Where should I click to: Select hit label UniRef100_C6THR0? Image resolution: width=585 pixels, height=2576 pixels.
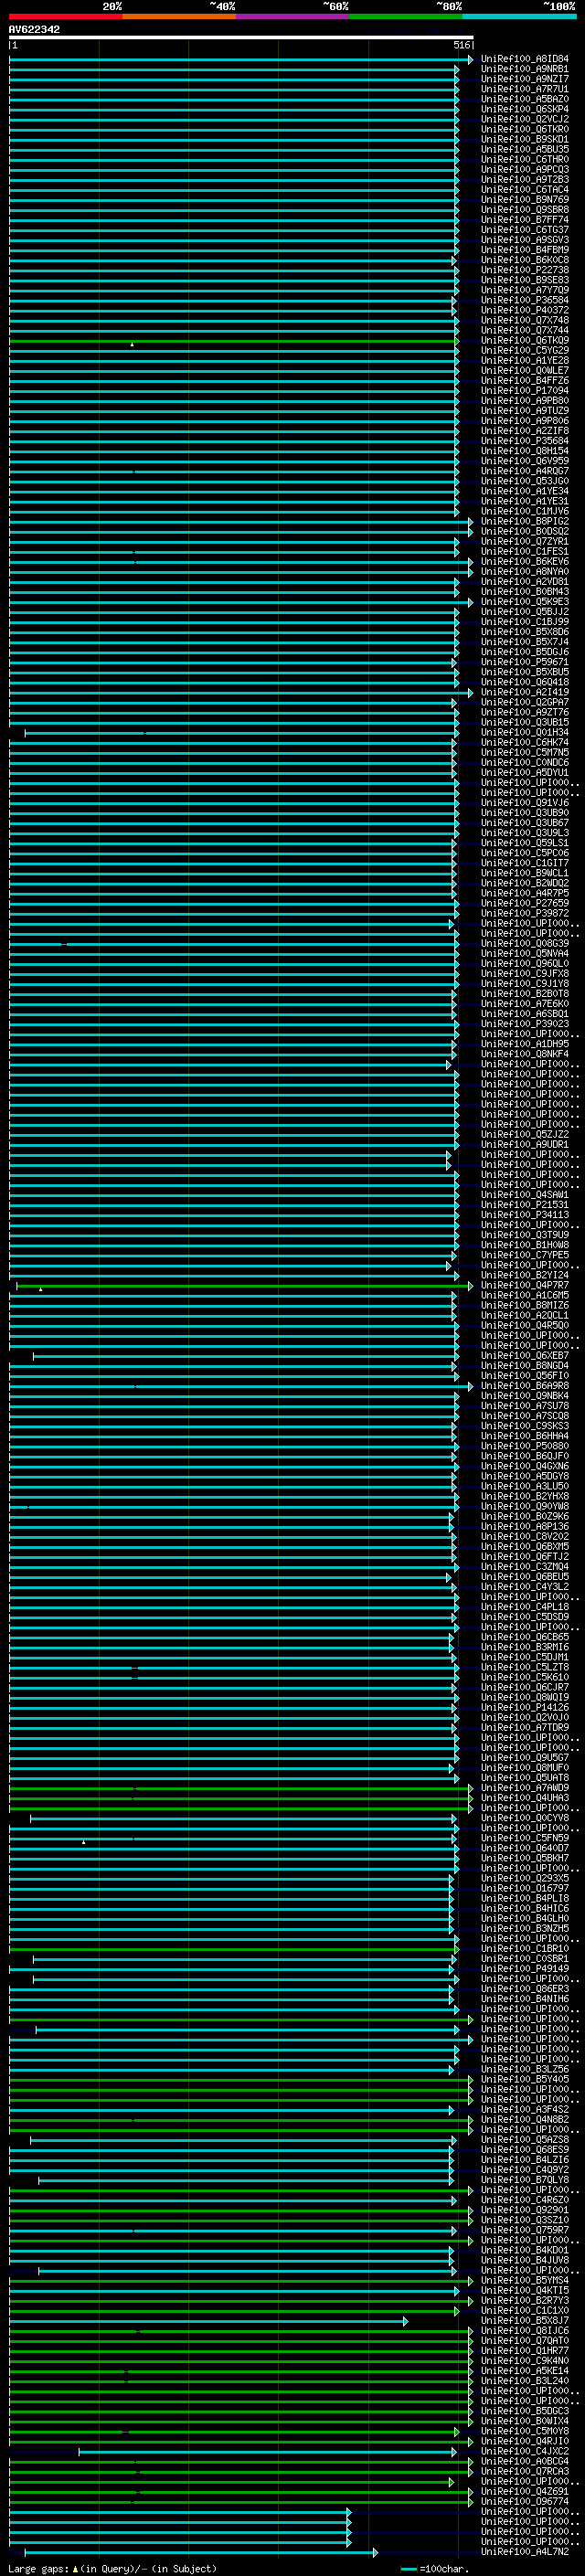tap(525, 159)
